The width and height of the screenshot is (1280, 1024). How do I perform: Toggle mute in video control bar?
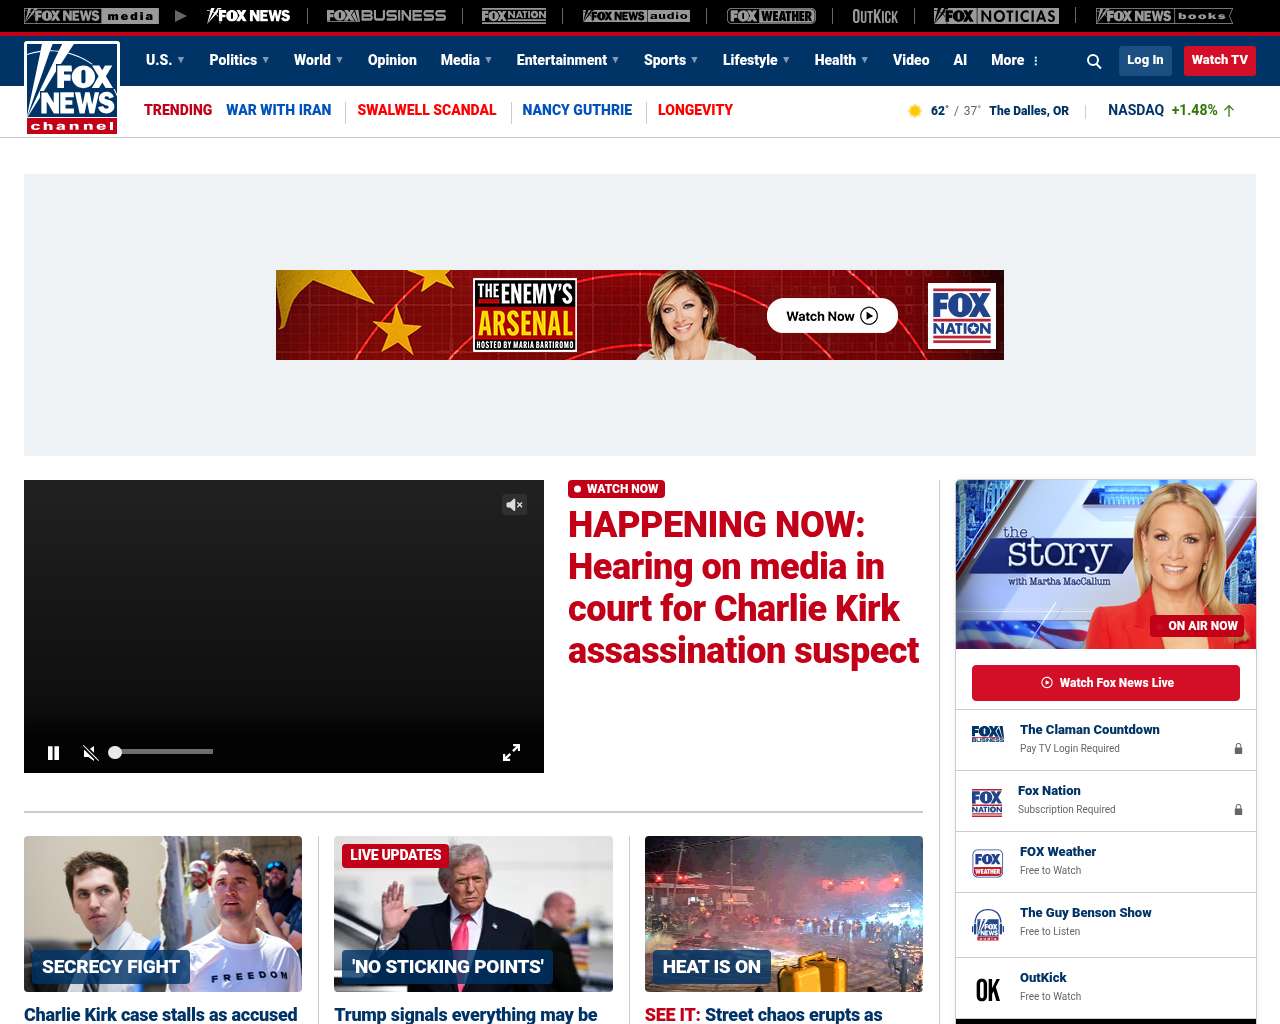[x=90, y=753]
